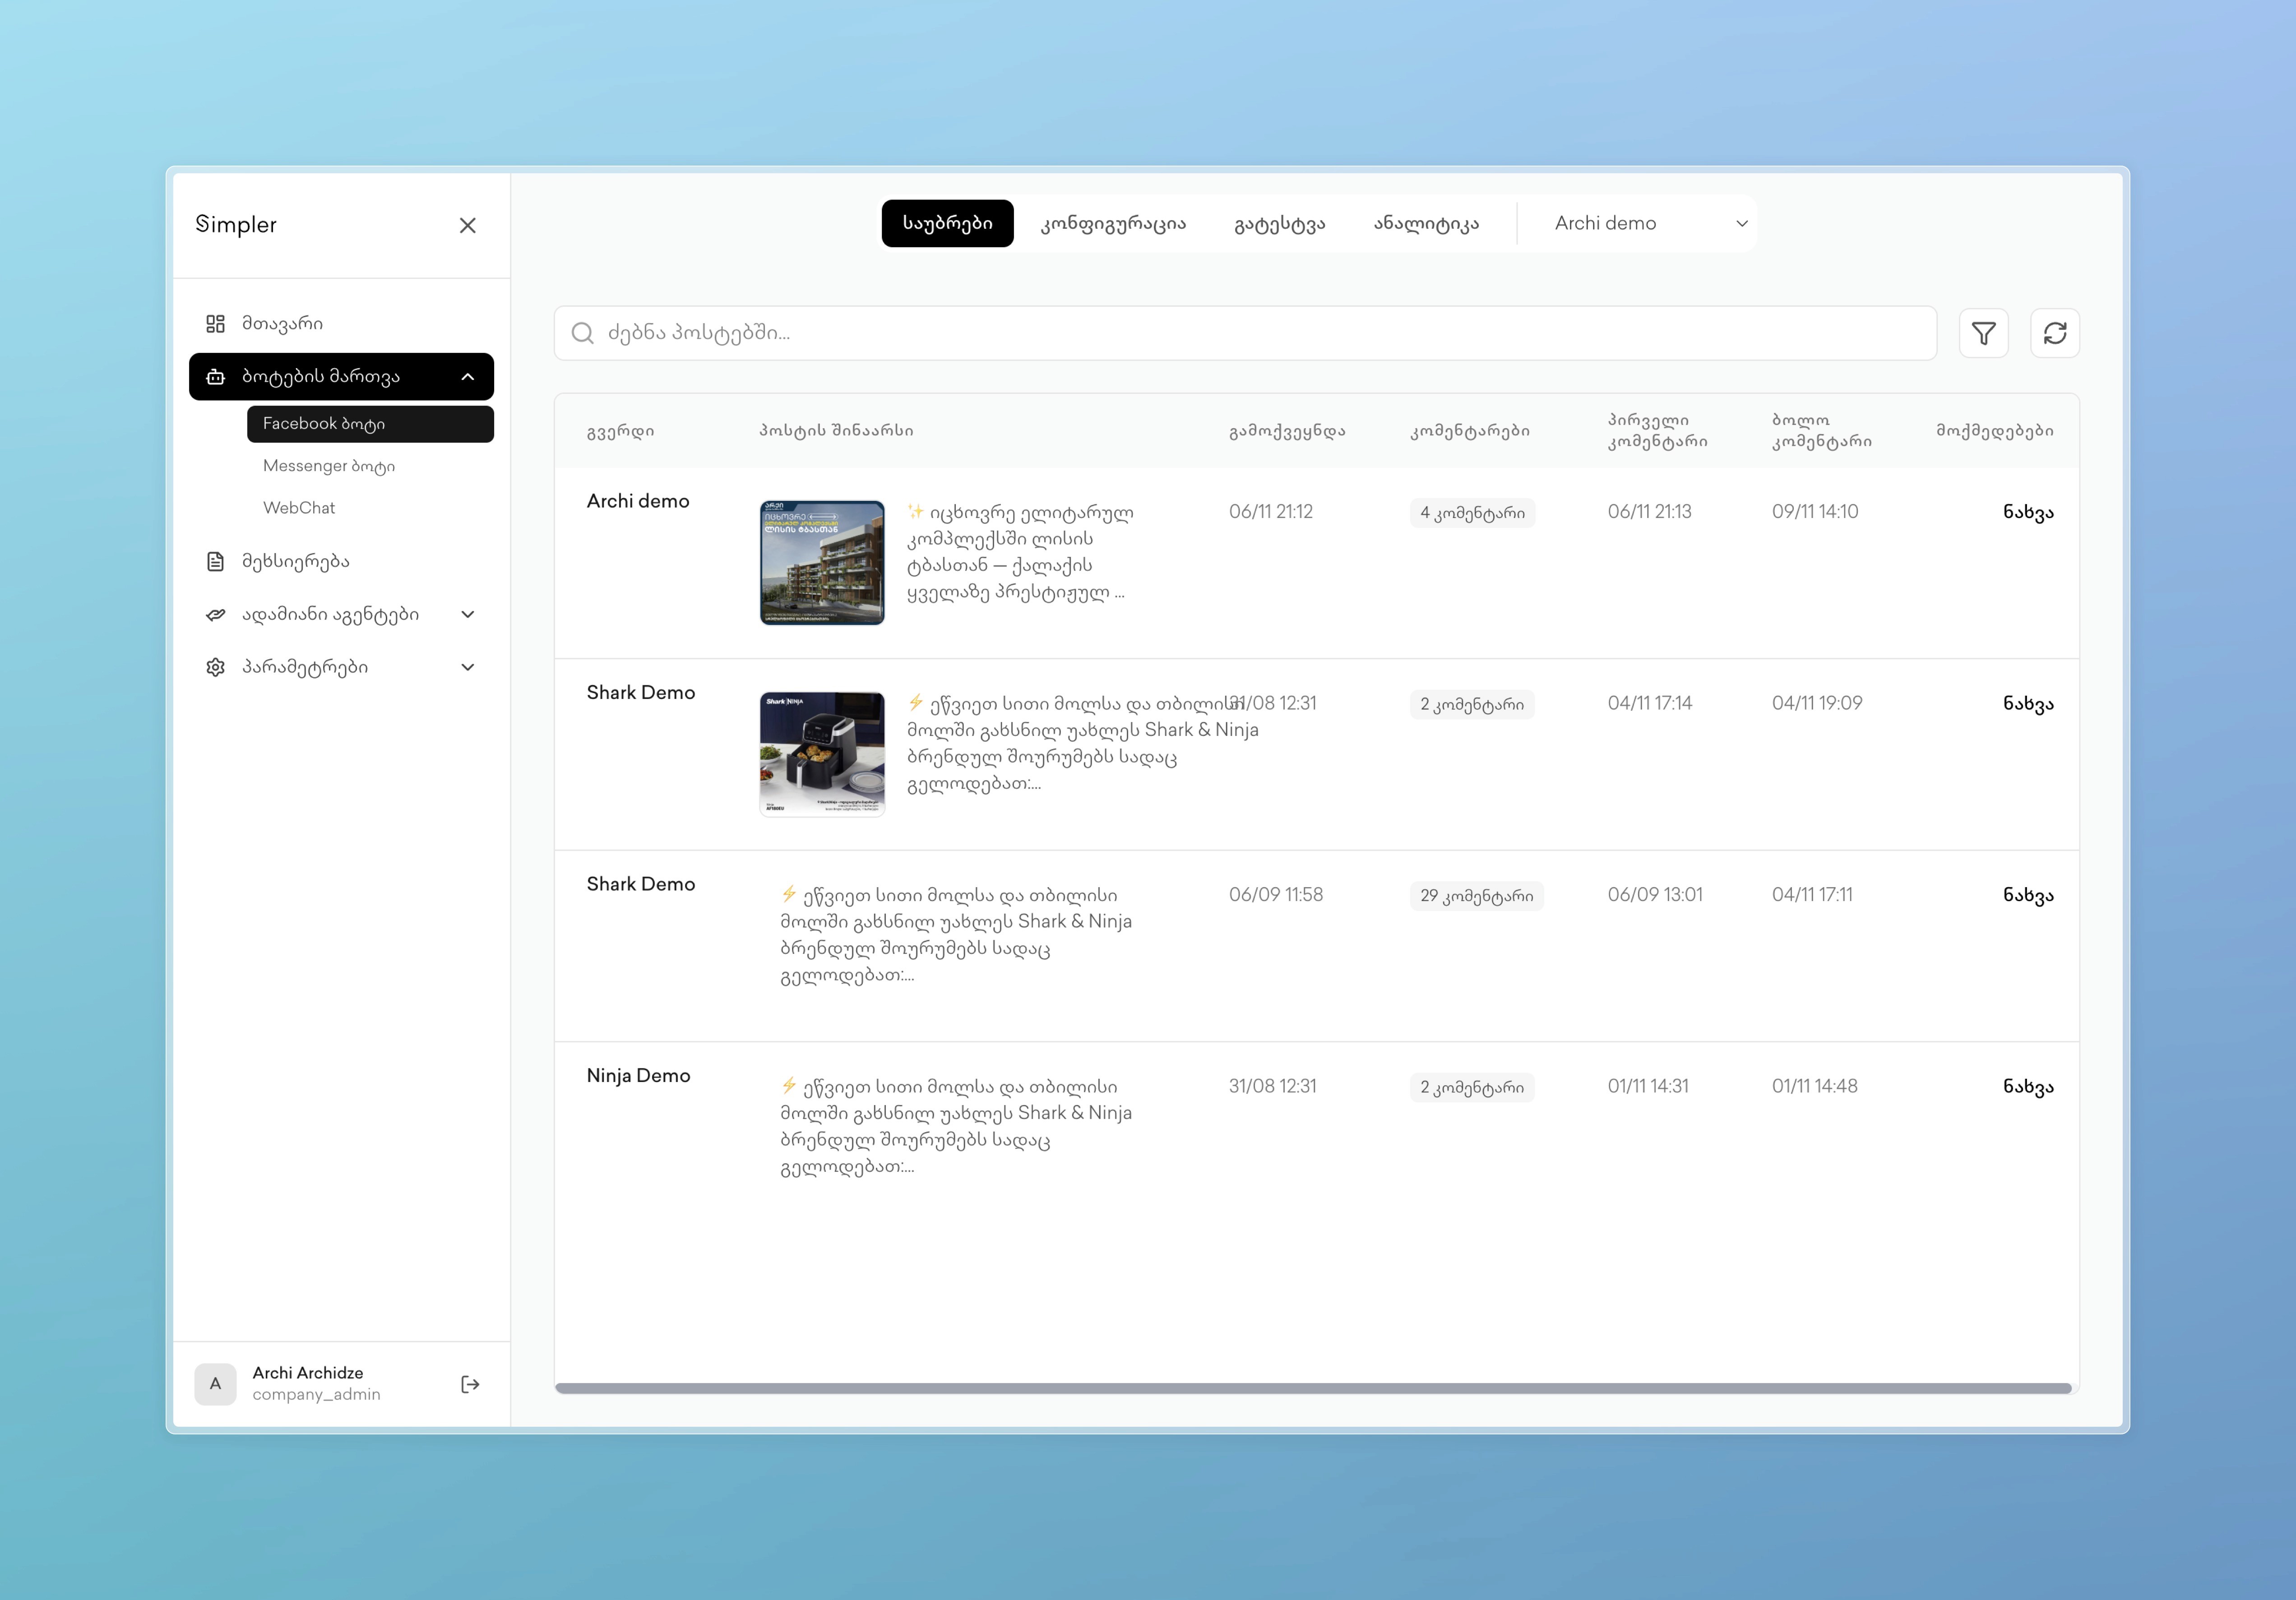The height and width of the screenshot is (1600, 2296).
Task: Open the Messenger ბოტი sidebar item
Action: coord(328,466)
